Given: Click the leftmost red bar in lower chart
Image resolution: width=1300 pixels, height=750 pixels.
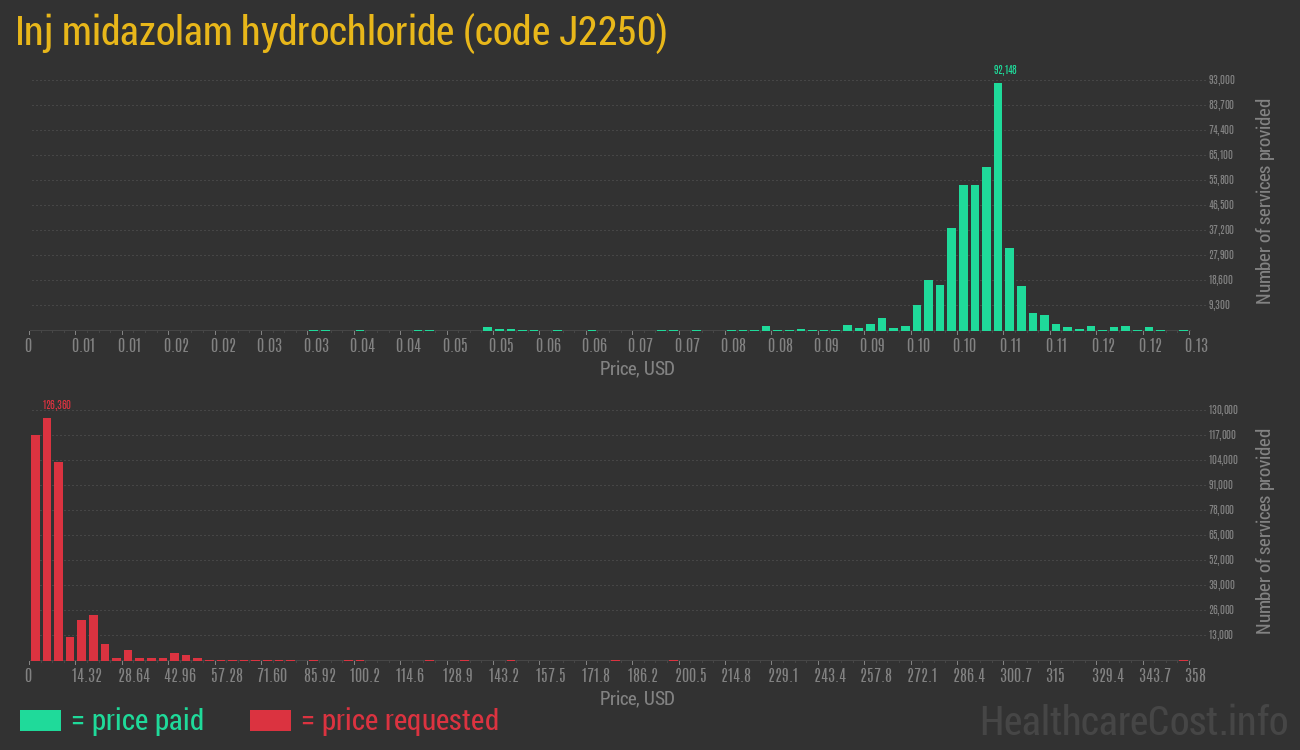Looking at the screenshot, I should click(x=35, y=547).
